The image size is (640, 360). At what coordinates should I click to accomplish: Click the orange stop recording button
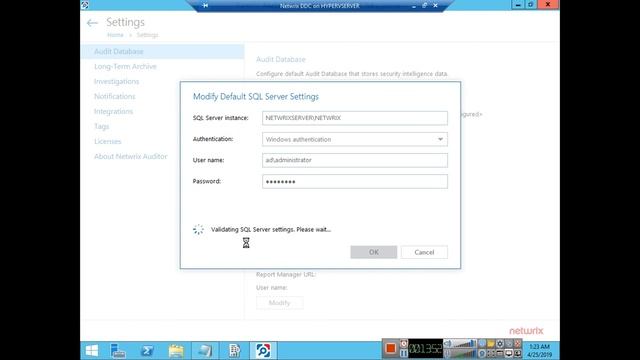point(391,348)
